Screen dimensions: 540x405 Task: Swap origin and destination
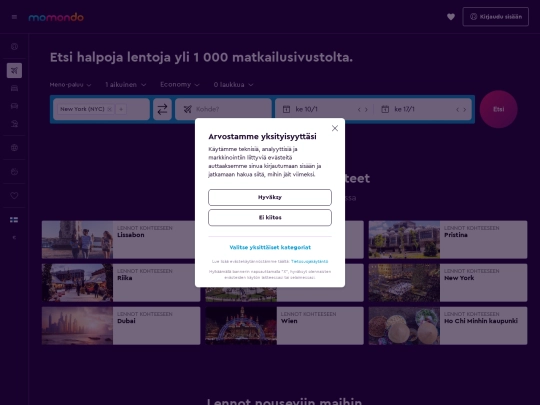[x=162, y=109]
